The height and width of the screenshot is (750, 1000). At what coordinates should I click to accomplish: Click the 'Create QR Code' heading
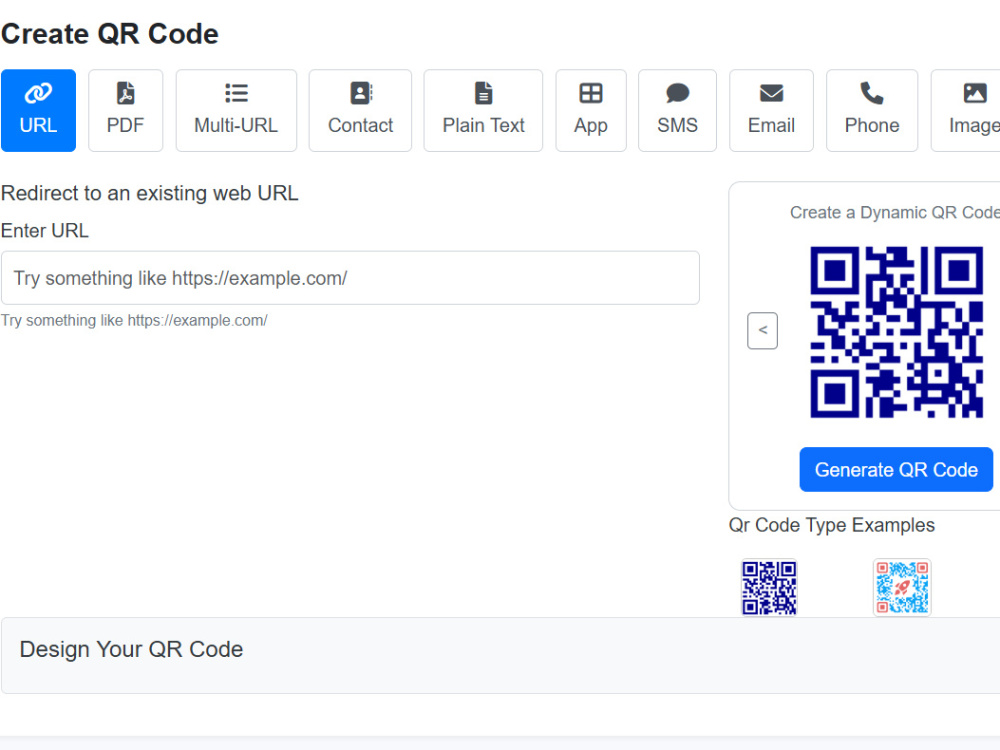tap(110, 34)
